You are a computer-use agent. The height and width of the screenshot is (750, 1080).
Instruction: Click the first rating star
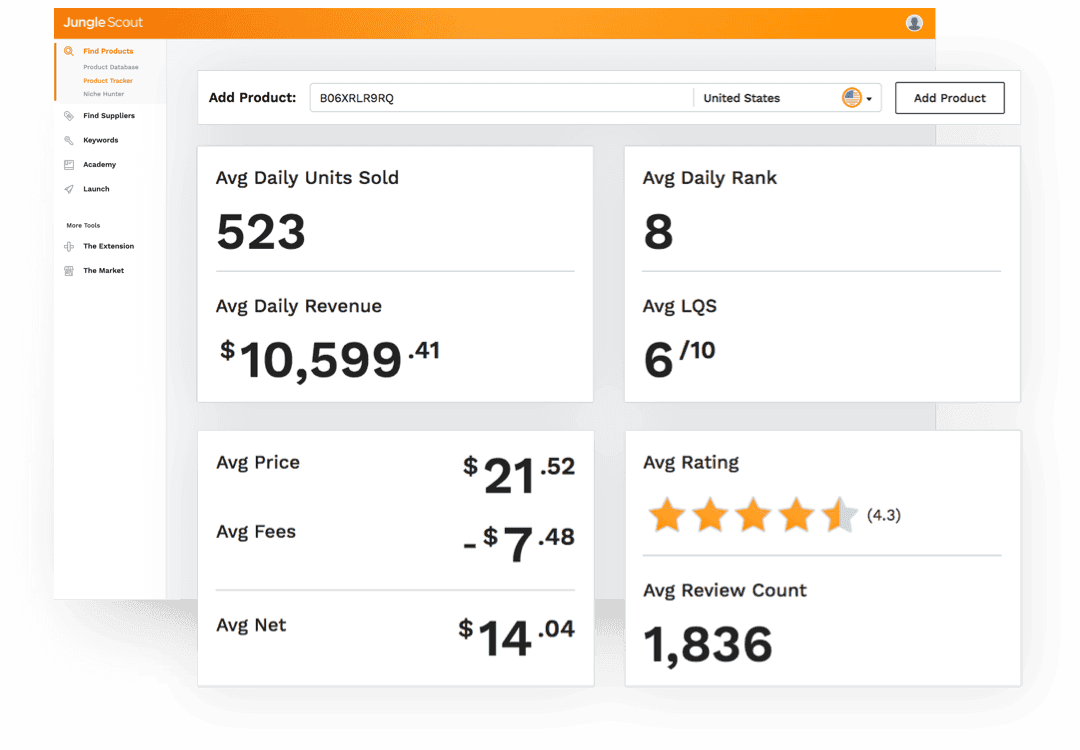click(x=667, y=515)
